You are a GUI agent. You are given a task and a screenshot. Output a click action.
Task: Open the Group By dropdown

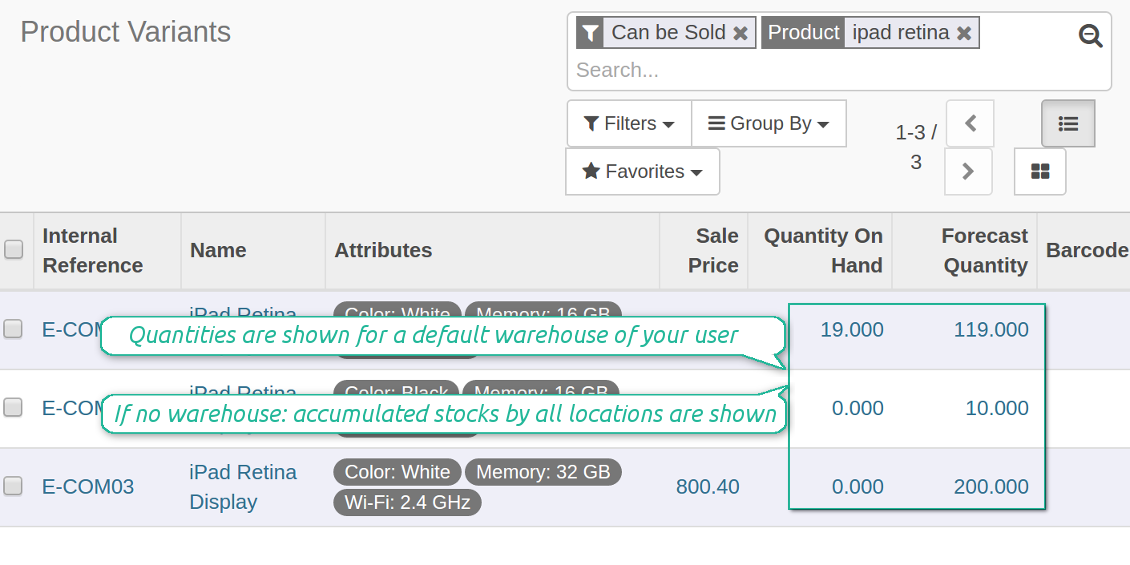point(768,124)
